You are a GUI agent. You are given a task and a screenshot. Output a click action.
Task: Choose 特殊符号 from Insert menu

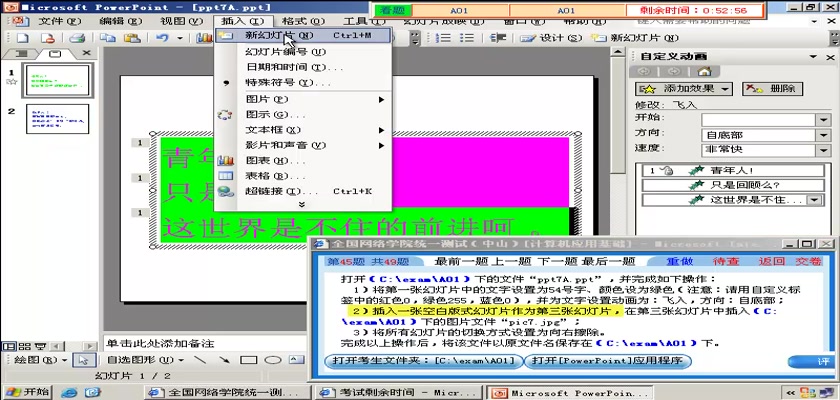tap(303, 83)
